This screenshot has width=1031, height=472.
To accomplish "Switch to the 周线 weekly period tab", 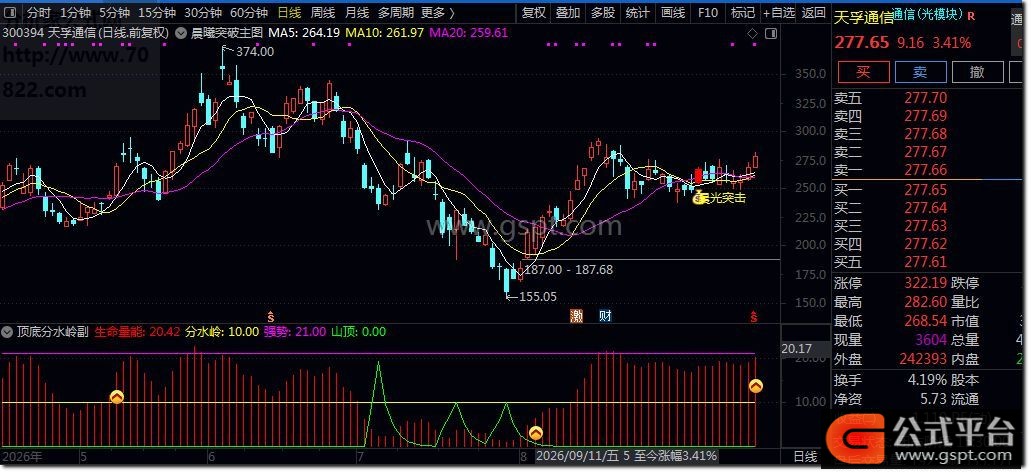I will (x=323, y=12).
